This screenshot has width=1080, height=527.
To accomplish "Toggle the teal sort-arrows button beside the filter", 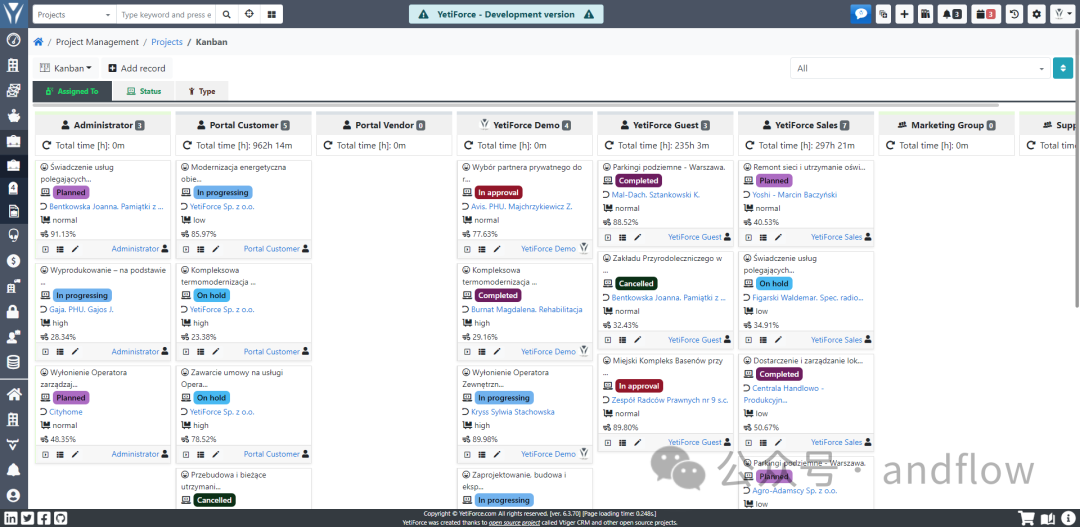I will [1063, 68].
